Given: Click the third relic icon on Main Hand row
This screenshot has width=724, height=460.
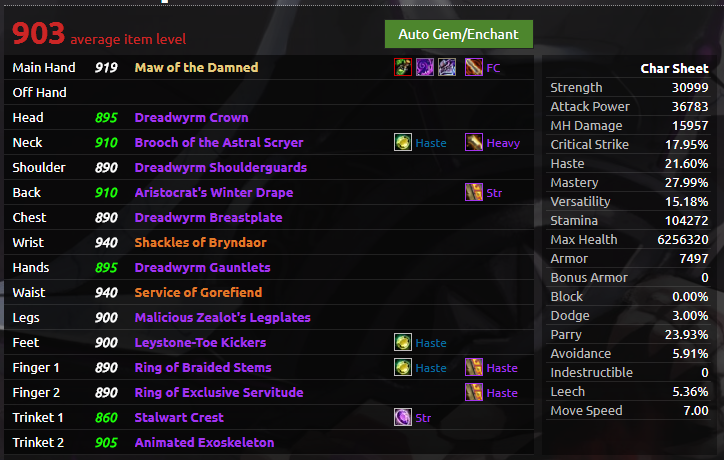Looking at the screenshot, I should [447, 67].
